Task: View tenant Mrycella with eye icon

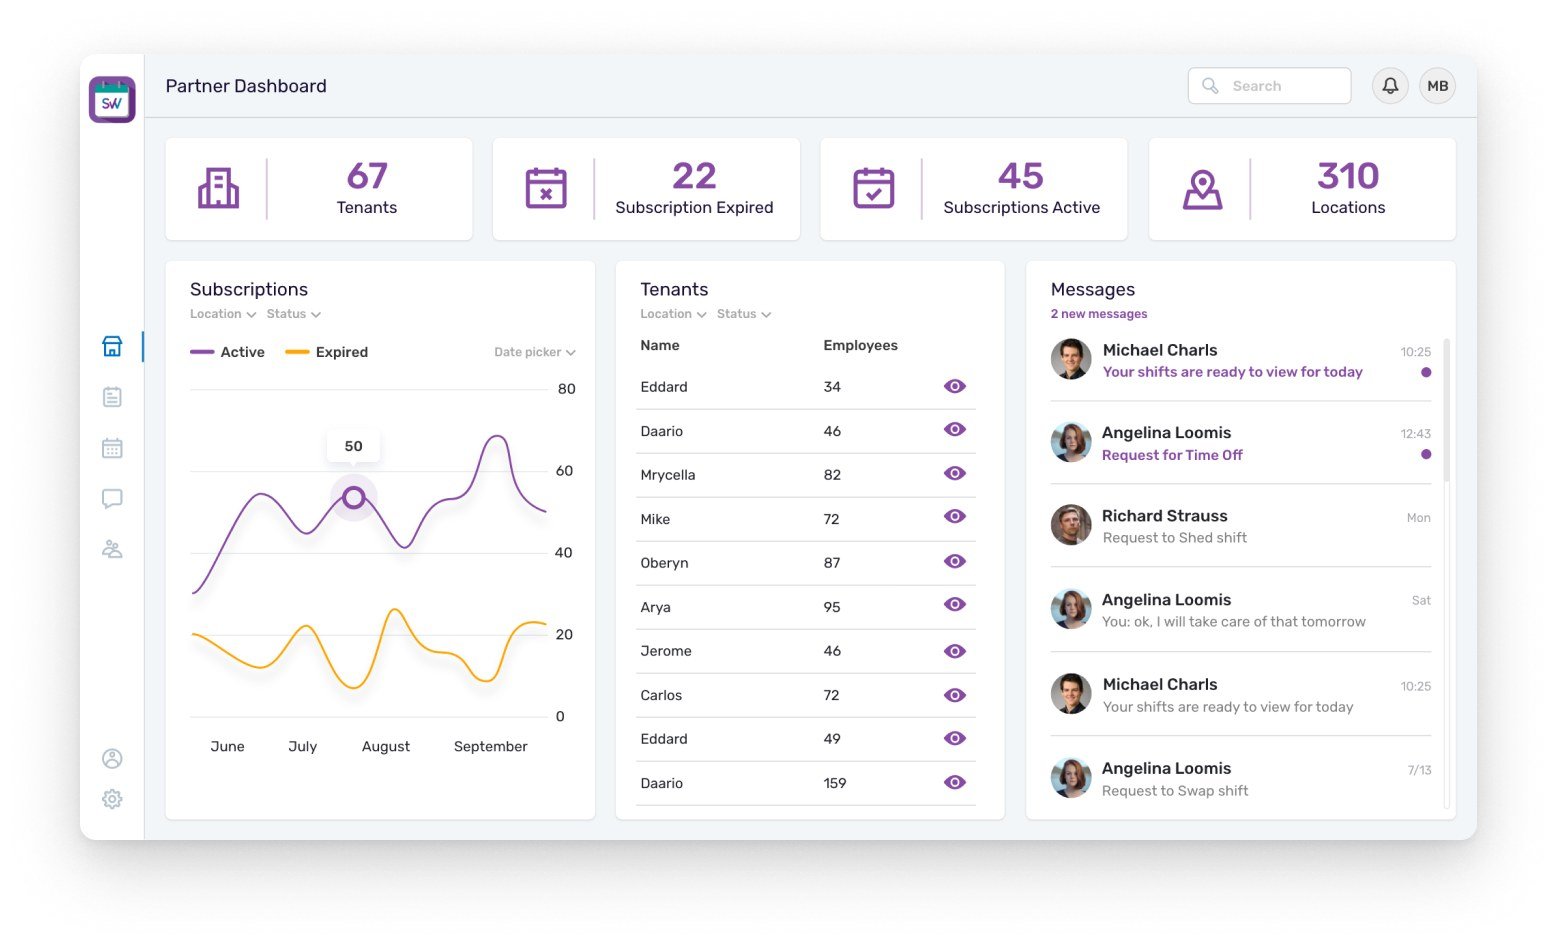Action: point(955,473)
